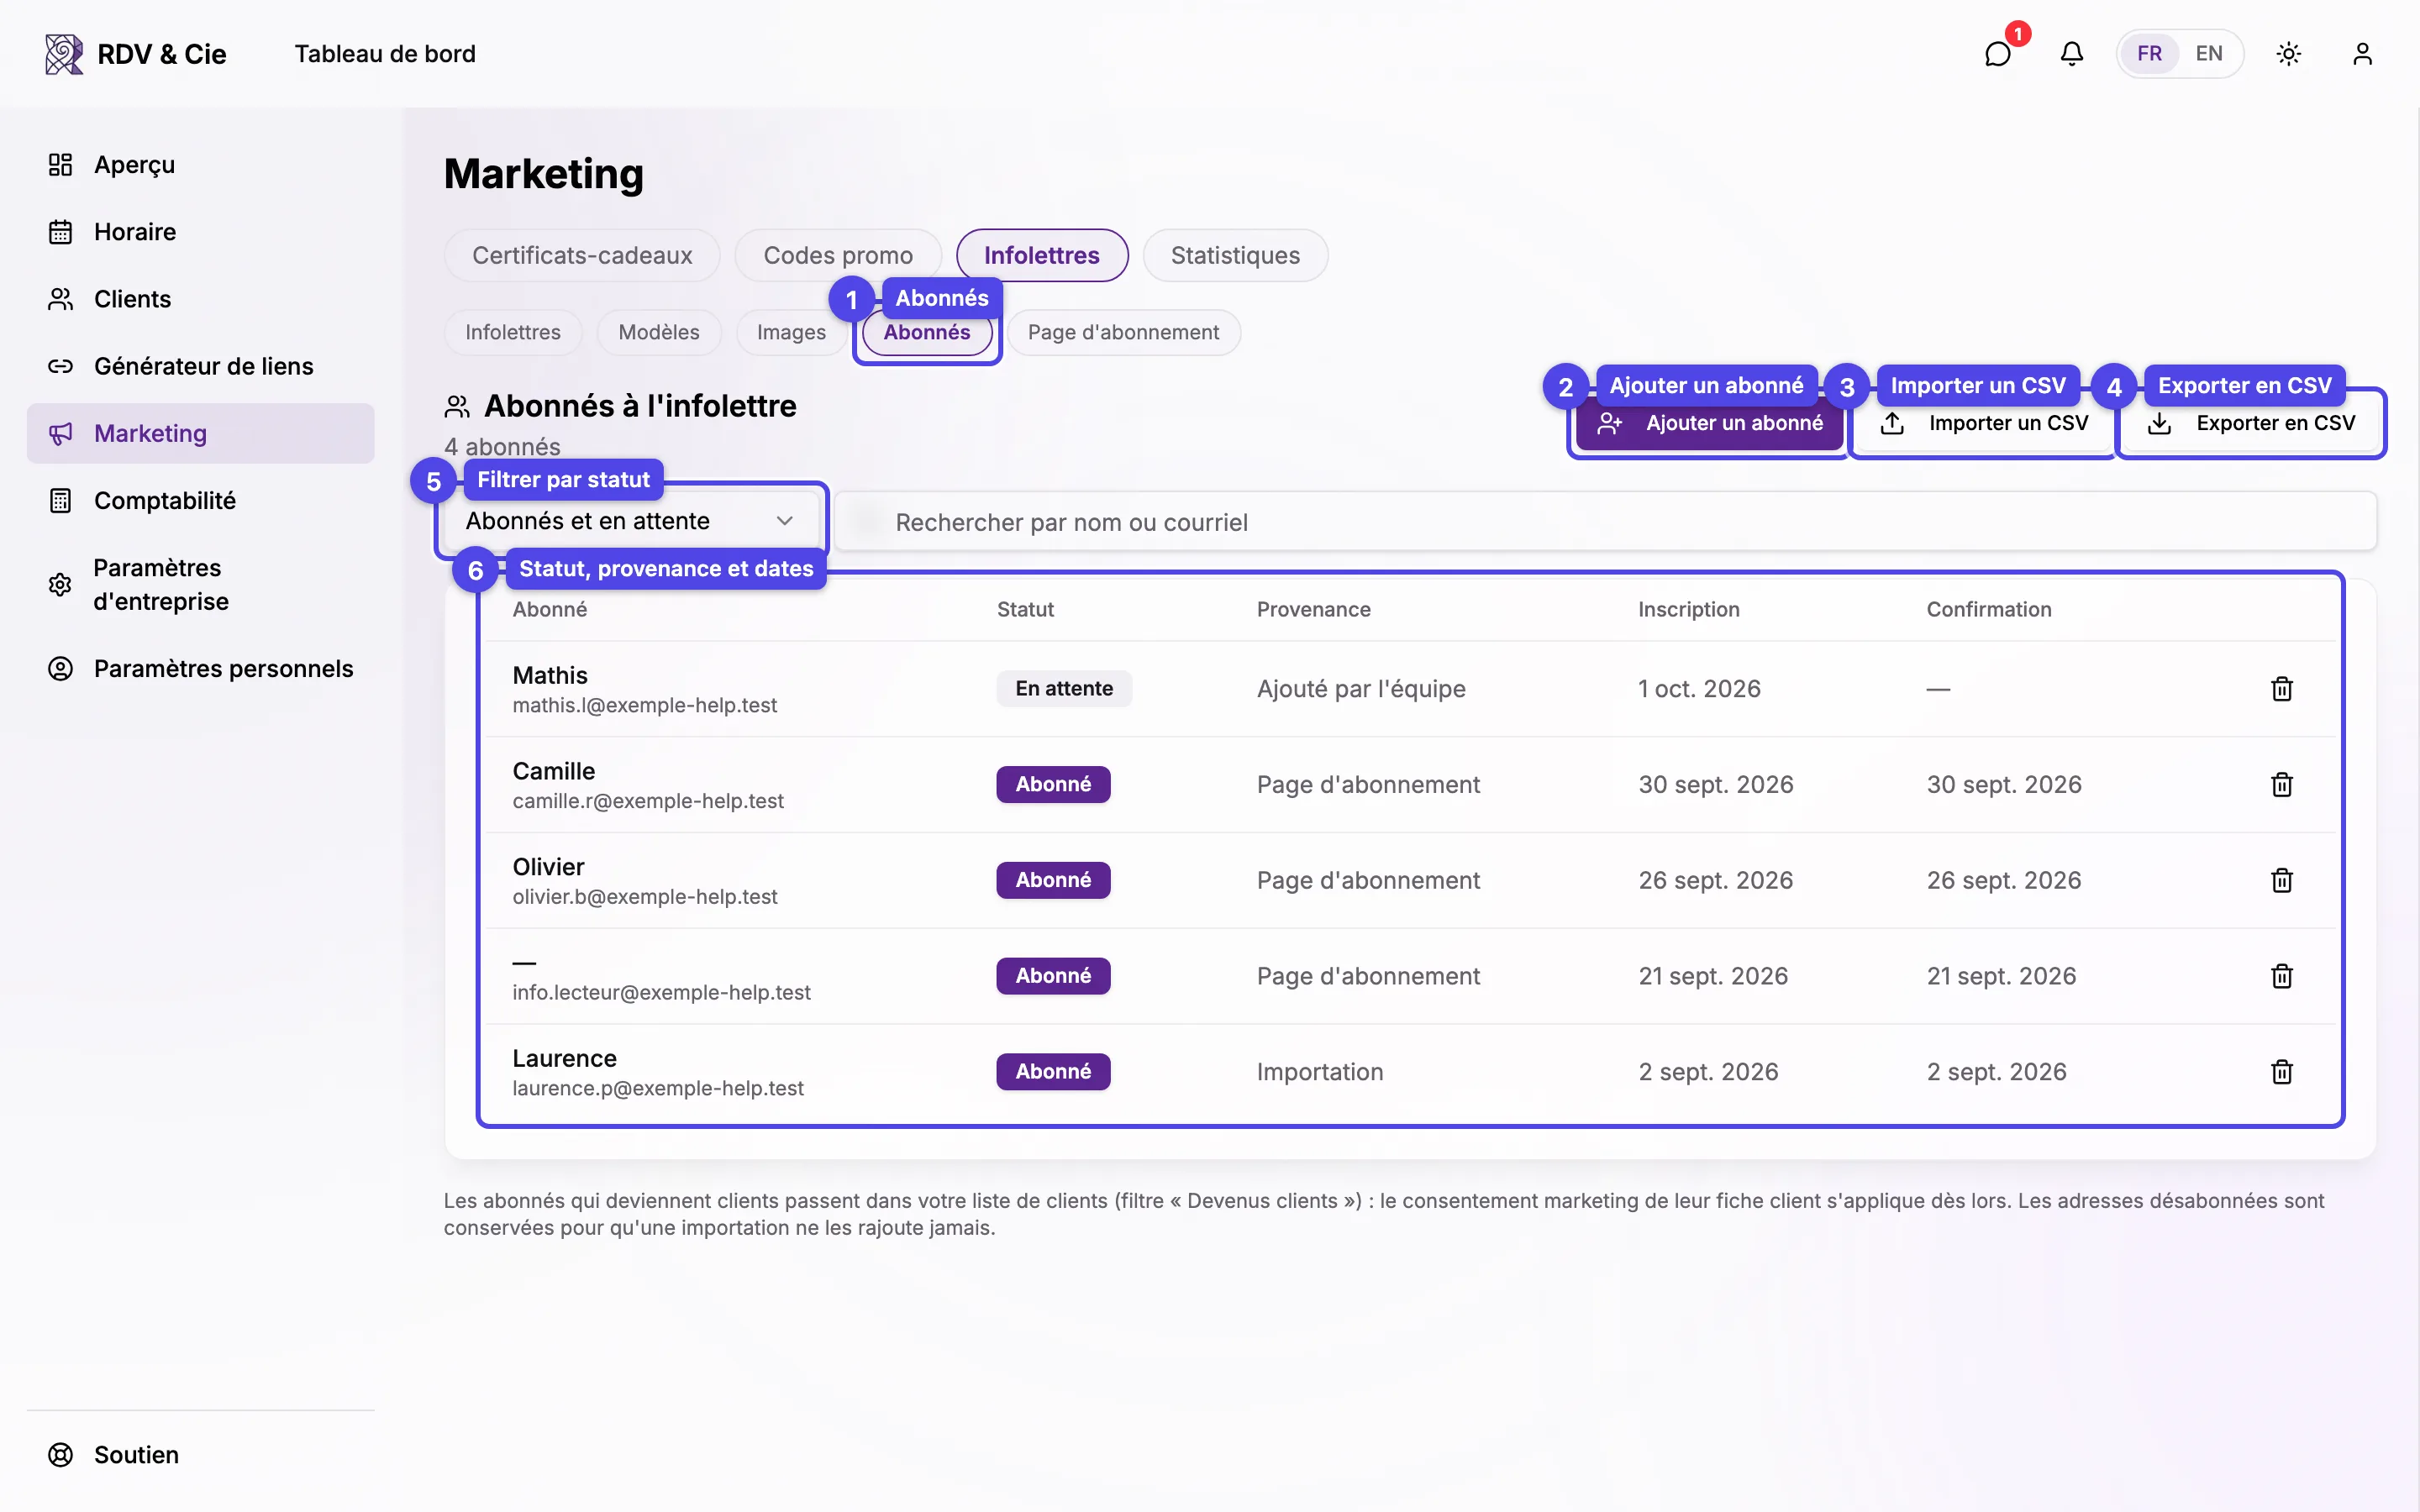
Task: Click the En attente status badge
Action: click(x=1064, y=688)
